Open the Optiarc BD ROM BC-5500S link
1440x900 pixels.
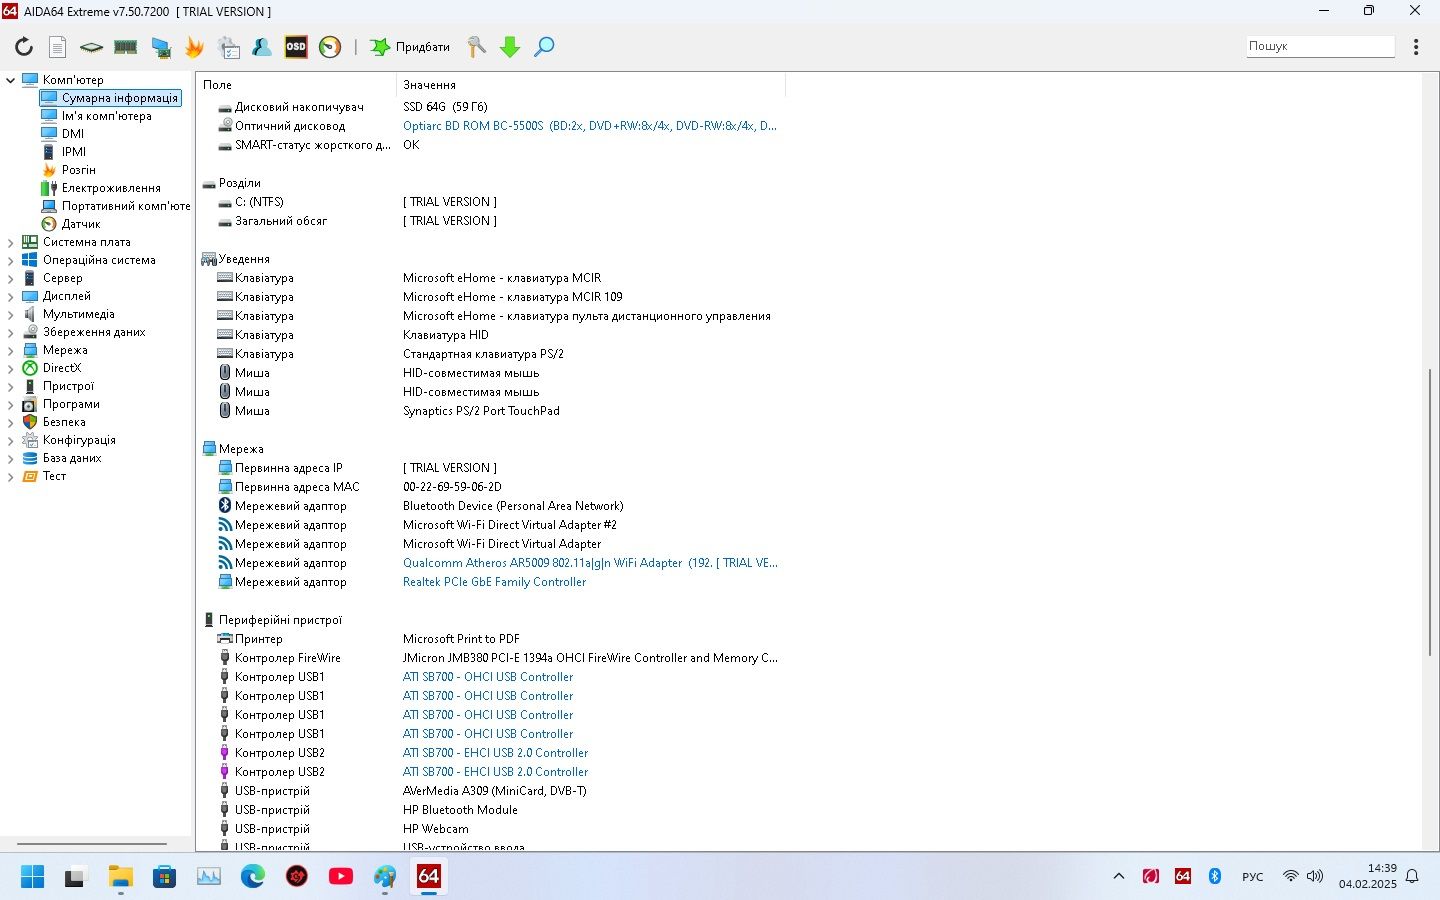point(589,126)
